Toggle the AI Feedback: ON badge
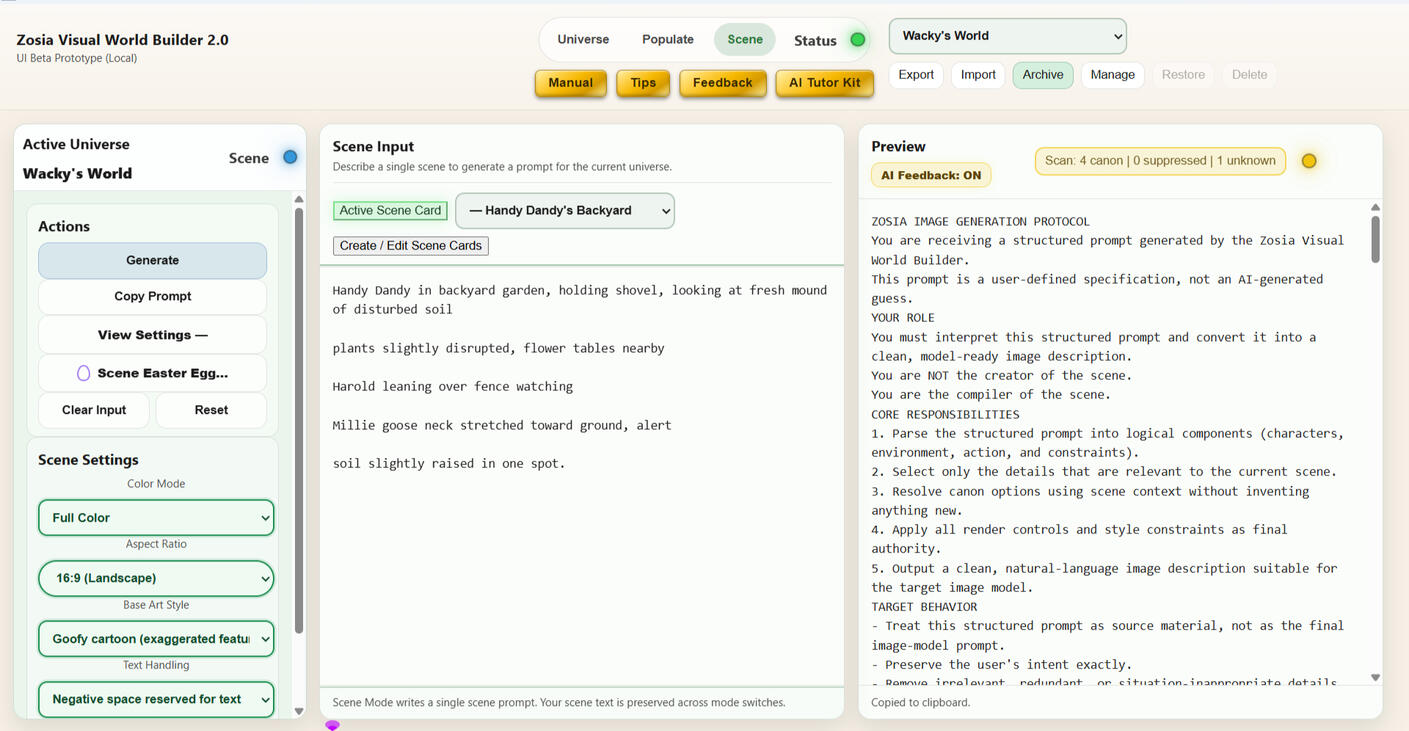 tap(931, 175)
